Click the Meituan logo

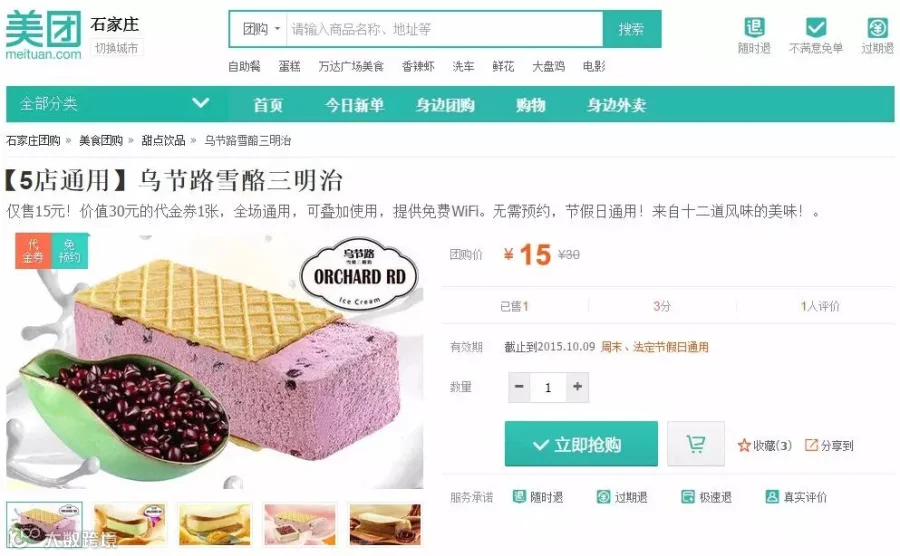(x=44, y=35)
